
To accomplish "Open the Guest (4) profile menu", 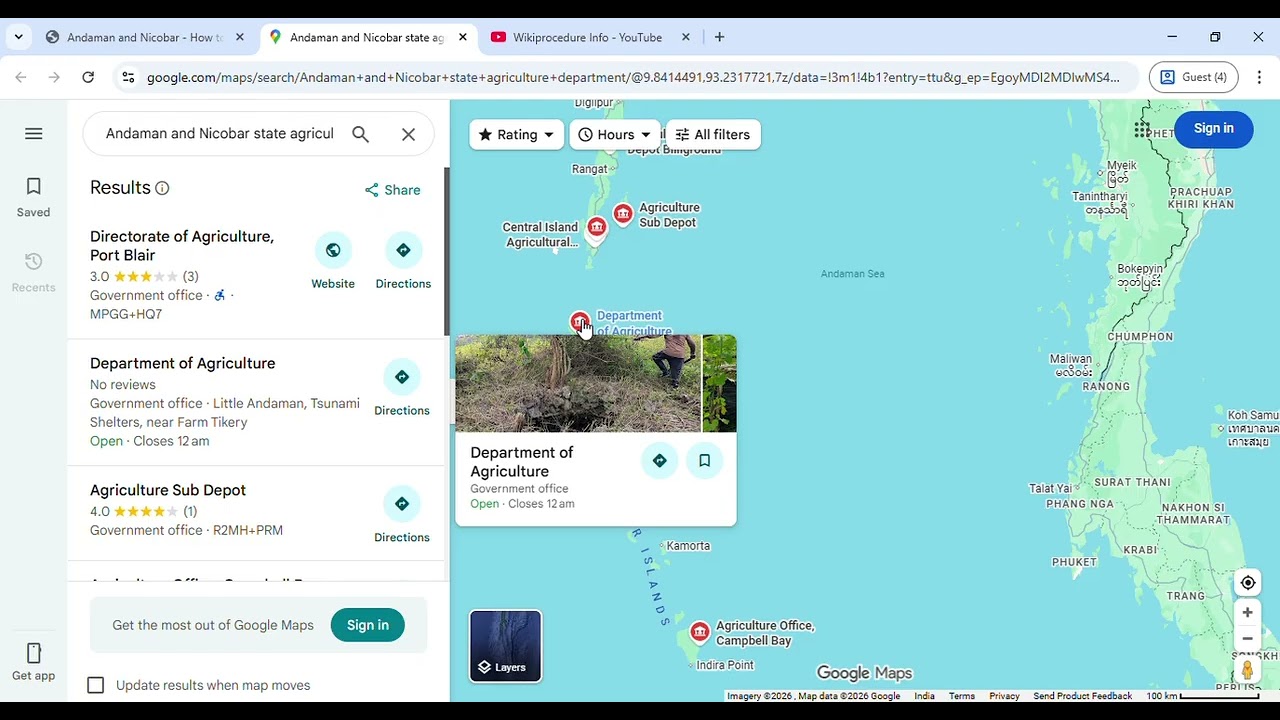I will (1194, 77).
